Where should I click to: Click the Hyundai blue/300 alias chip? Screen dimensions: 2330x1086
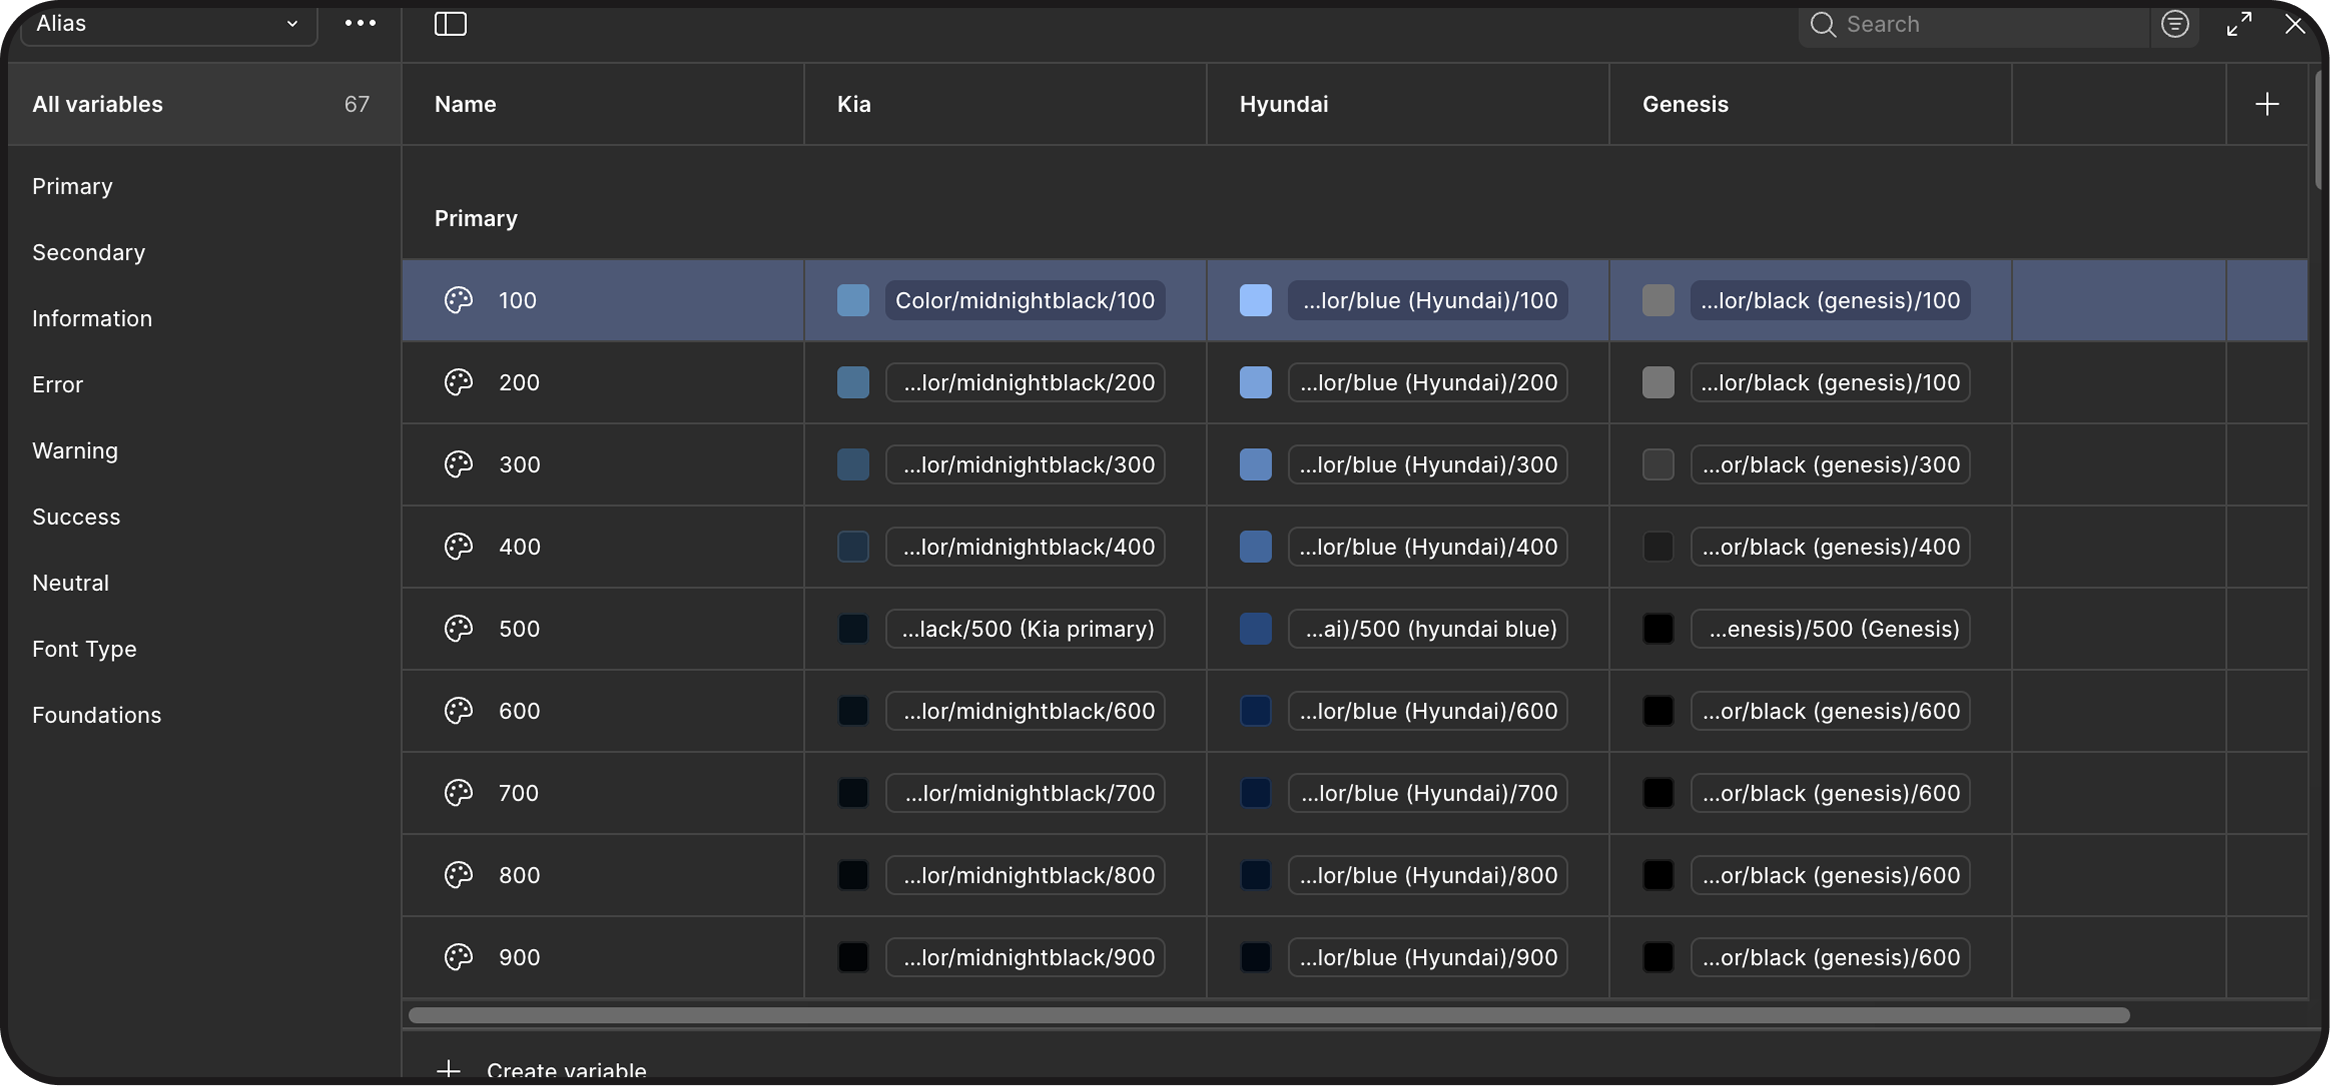(1428, 464)
